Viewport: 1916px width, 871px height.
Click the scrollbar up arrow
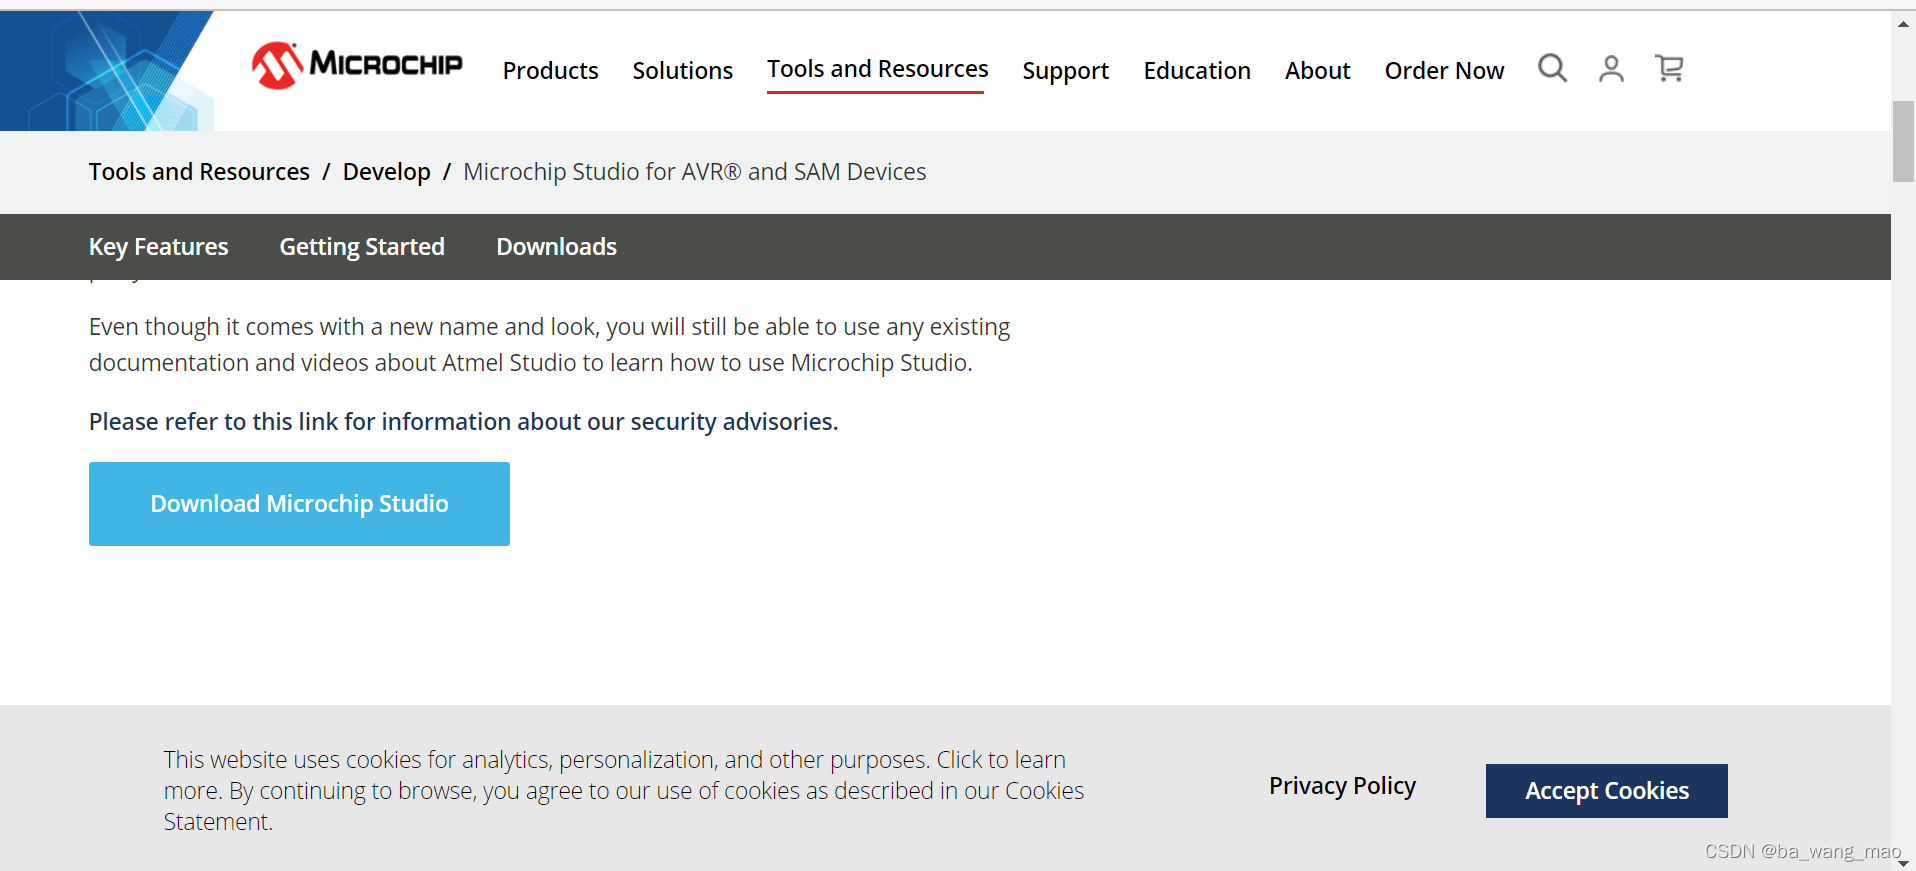[1903, 24]
